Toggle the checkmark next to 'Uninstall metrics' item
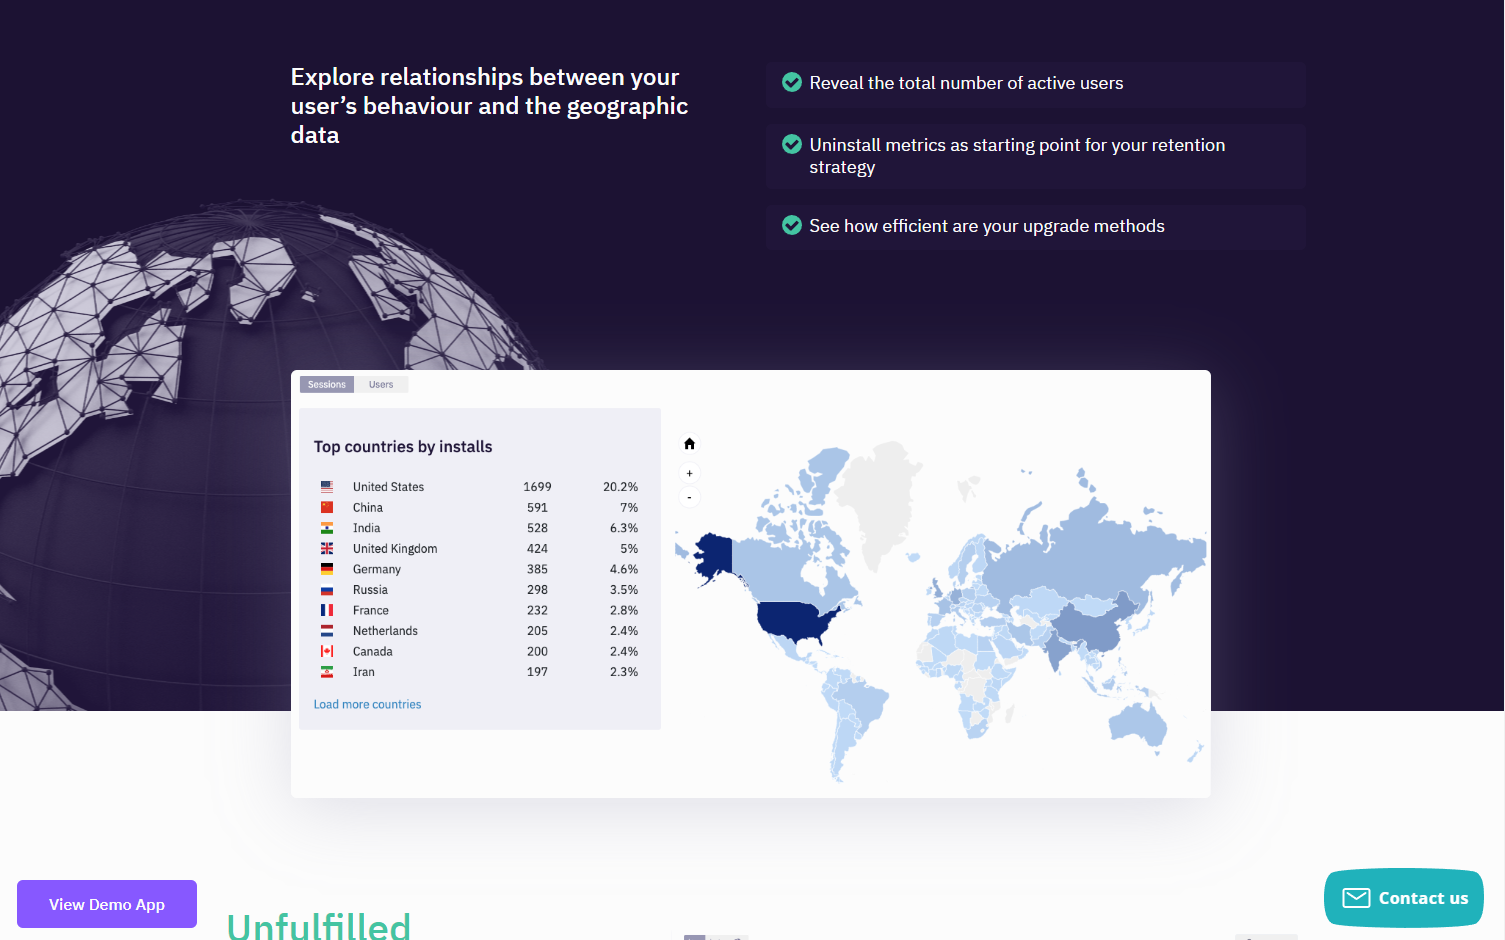The height and width of the screenshot is (940, 1505). point(791,144)
